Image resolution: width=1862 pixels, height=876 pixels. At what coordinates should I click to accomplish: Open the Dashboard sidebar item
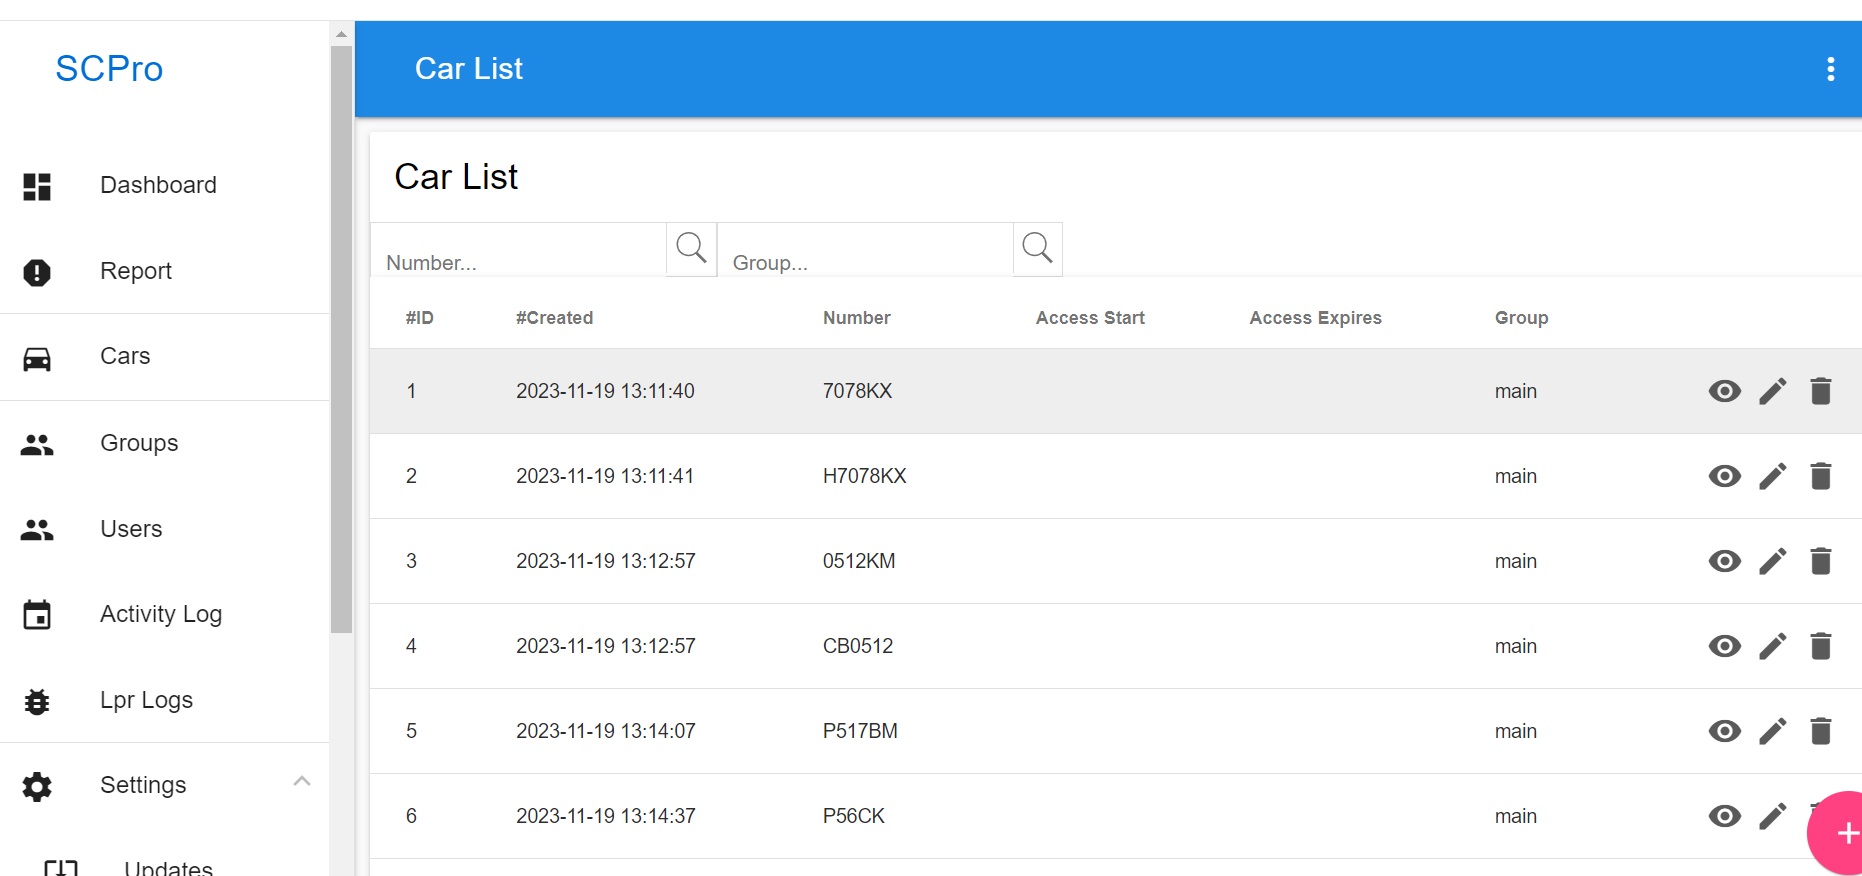pos(158,185)
